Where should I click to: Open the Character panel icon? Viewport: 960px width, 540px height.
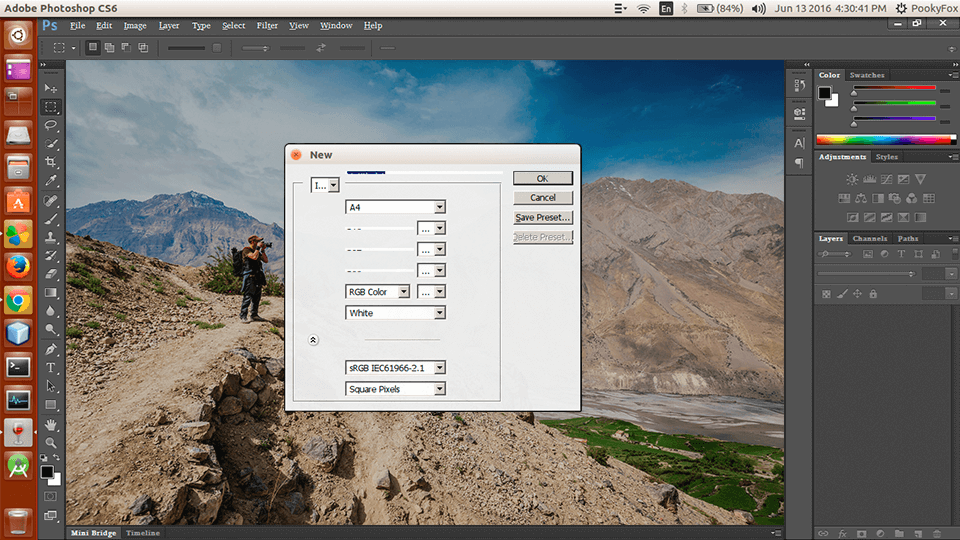[799, 143]
